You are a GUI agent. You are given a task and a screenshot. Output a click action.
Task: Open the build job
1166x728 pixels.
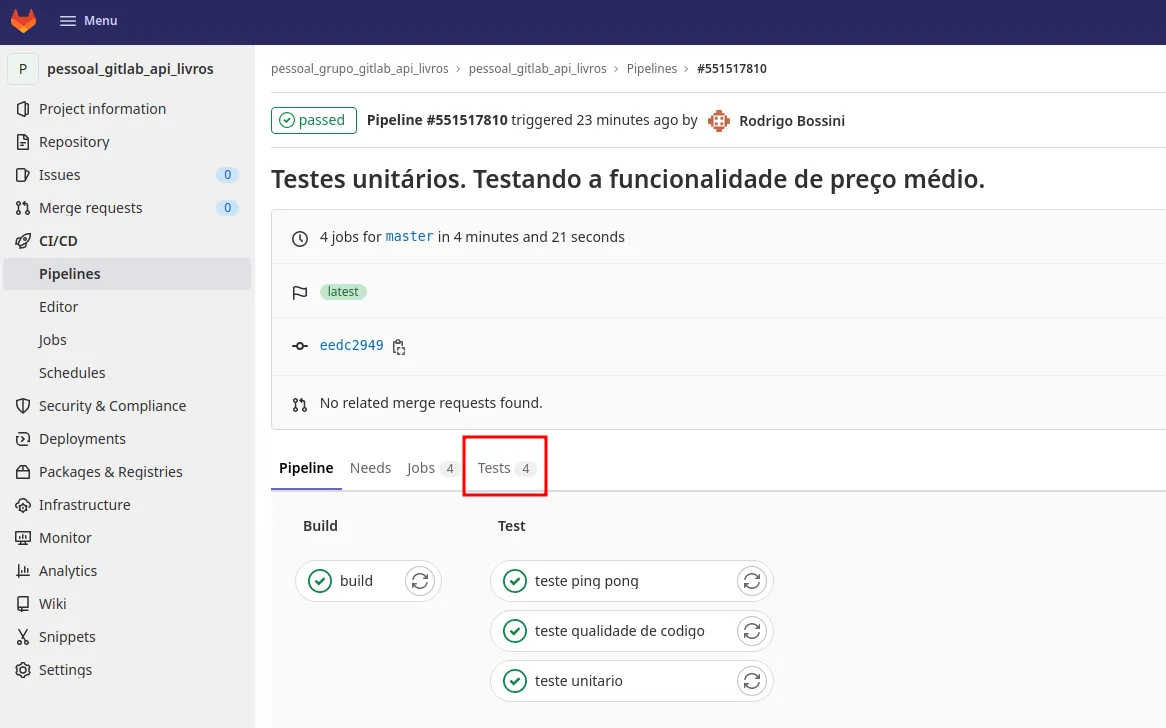pos(356,581)
